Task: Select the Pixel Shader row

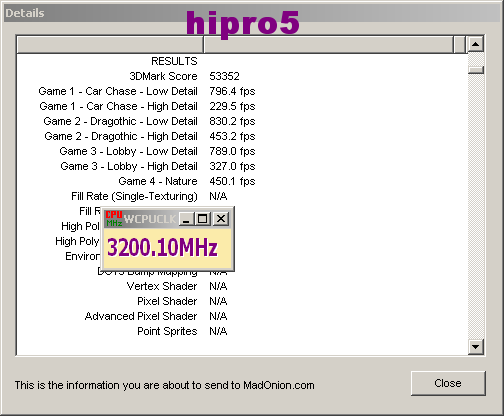Action: click(x=167, y=301)
